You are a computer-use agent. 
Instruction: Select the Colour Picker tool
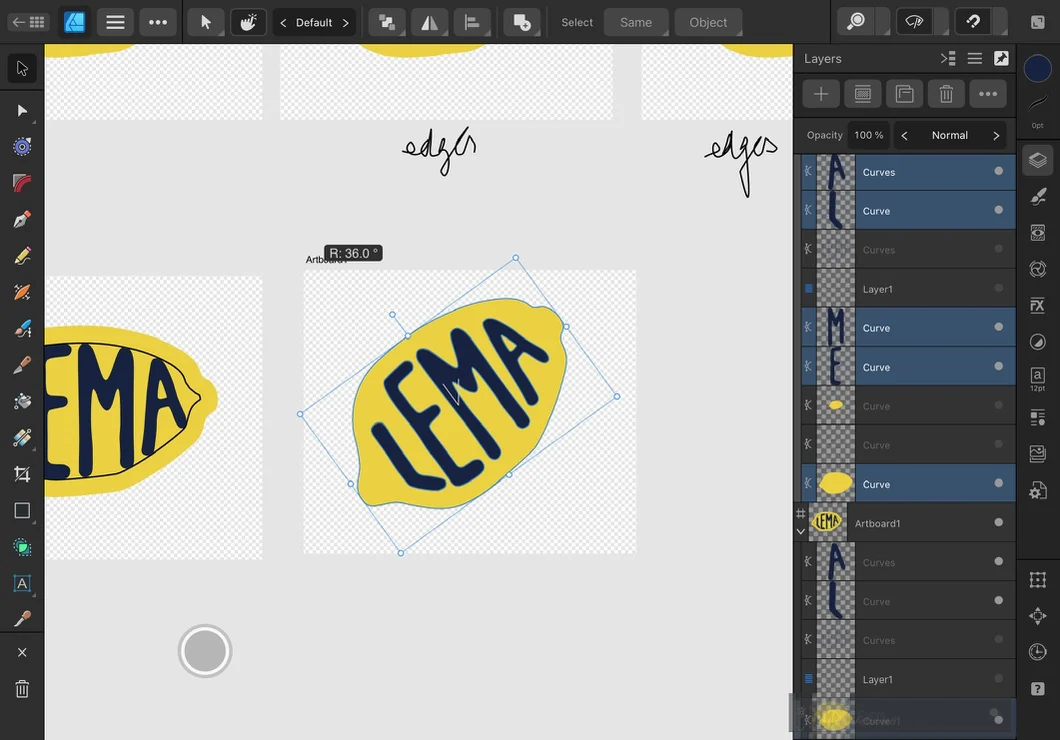(22, 618)
